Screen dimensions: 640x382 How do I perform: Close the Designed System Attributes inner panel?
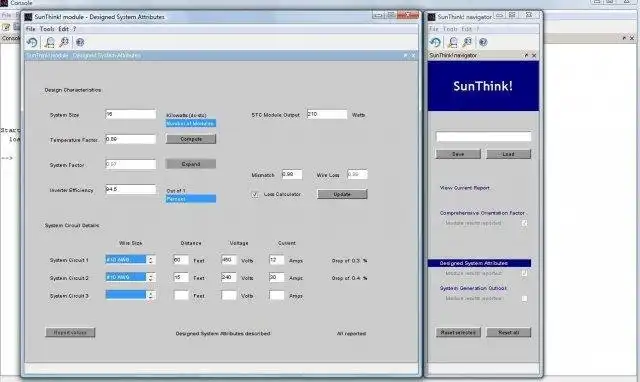(413, 55)
